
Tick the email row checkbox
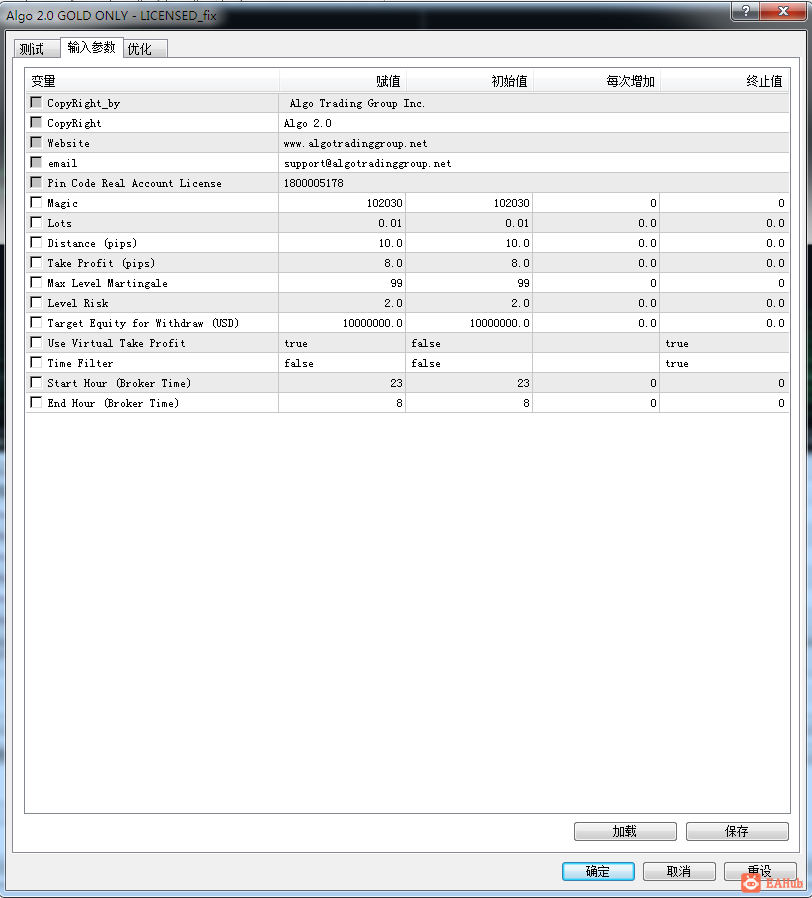pyautogui.click(x=37, y=163)
